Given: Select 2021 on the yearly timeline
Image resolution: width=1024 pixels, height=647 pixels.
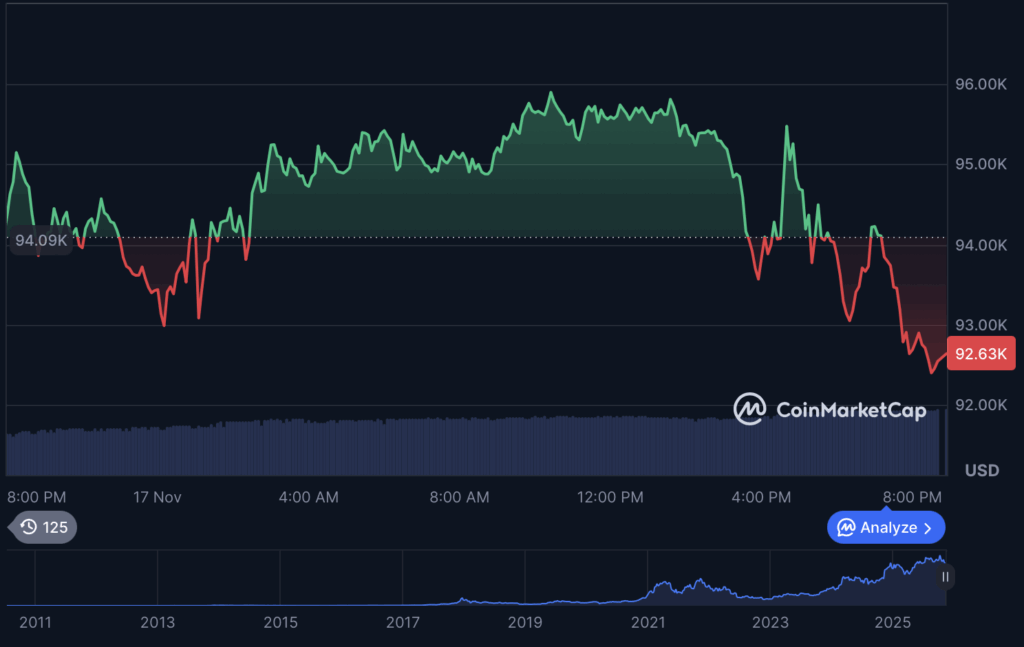Looking at the screenshot, I should pos(648,622).
